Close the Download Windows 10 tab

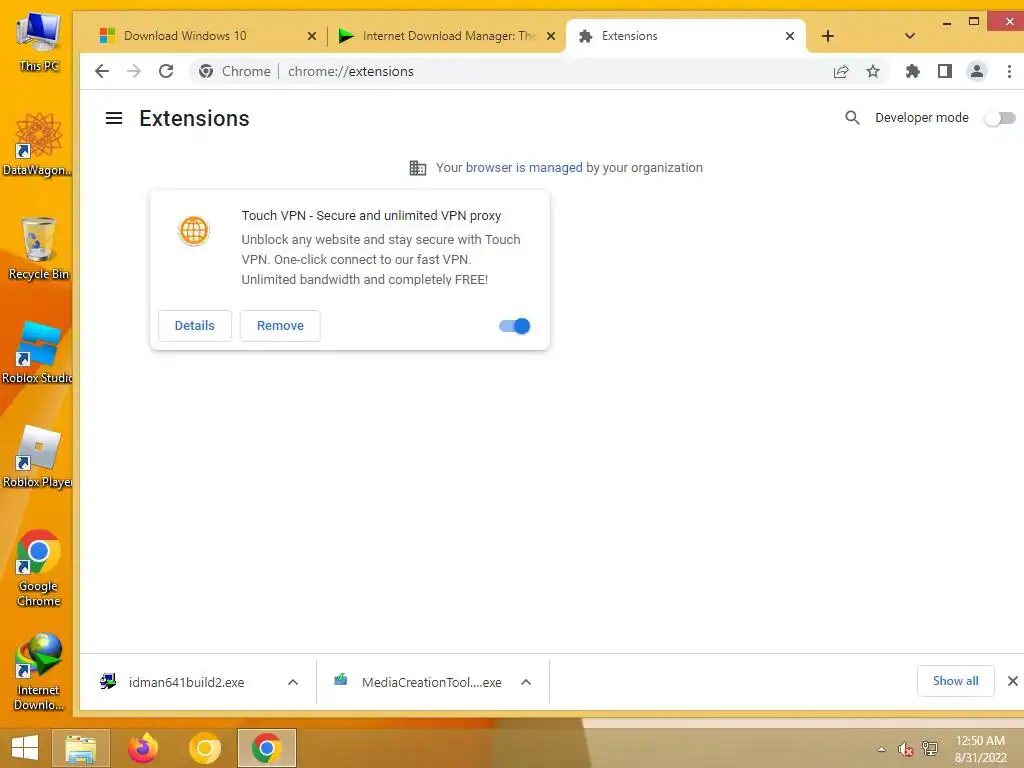point(312,36)
